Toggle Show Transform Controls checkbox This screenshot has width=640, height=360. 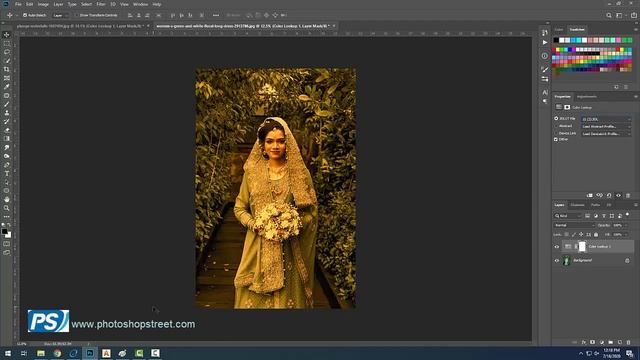(x=76, y=15)
